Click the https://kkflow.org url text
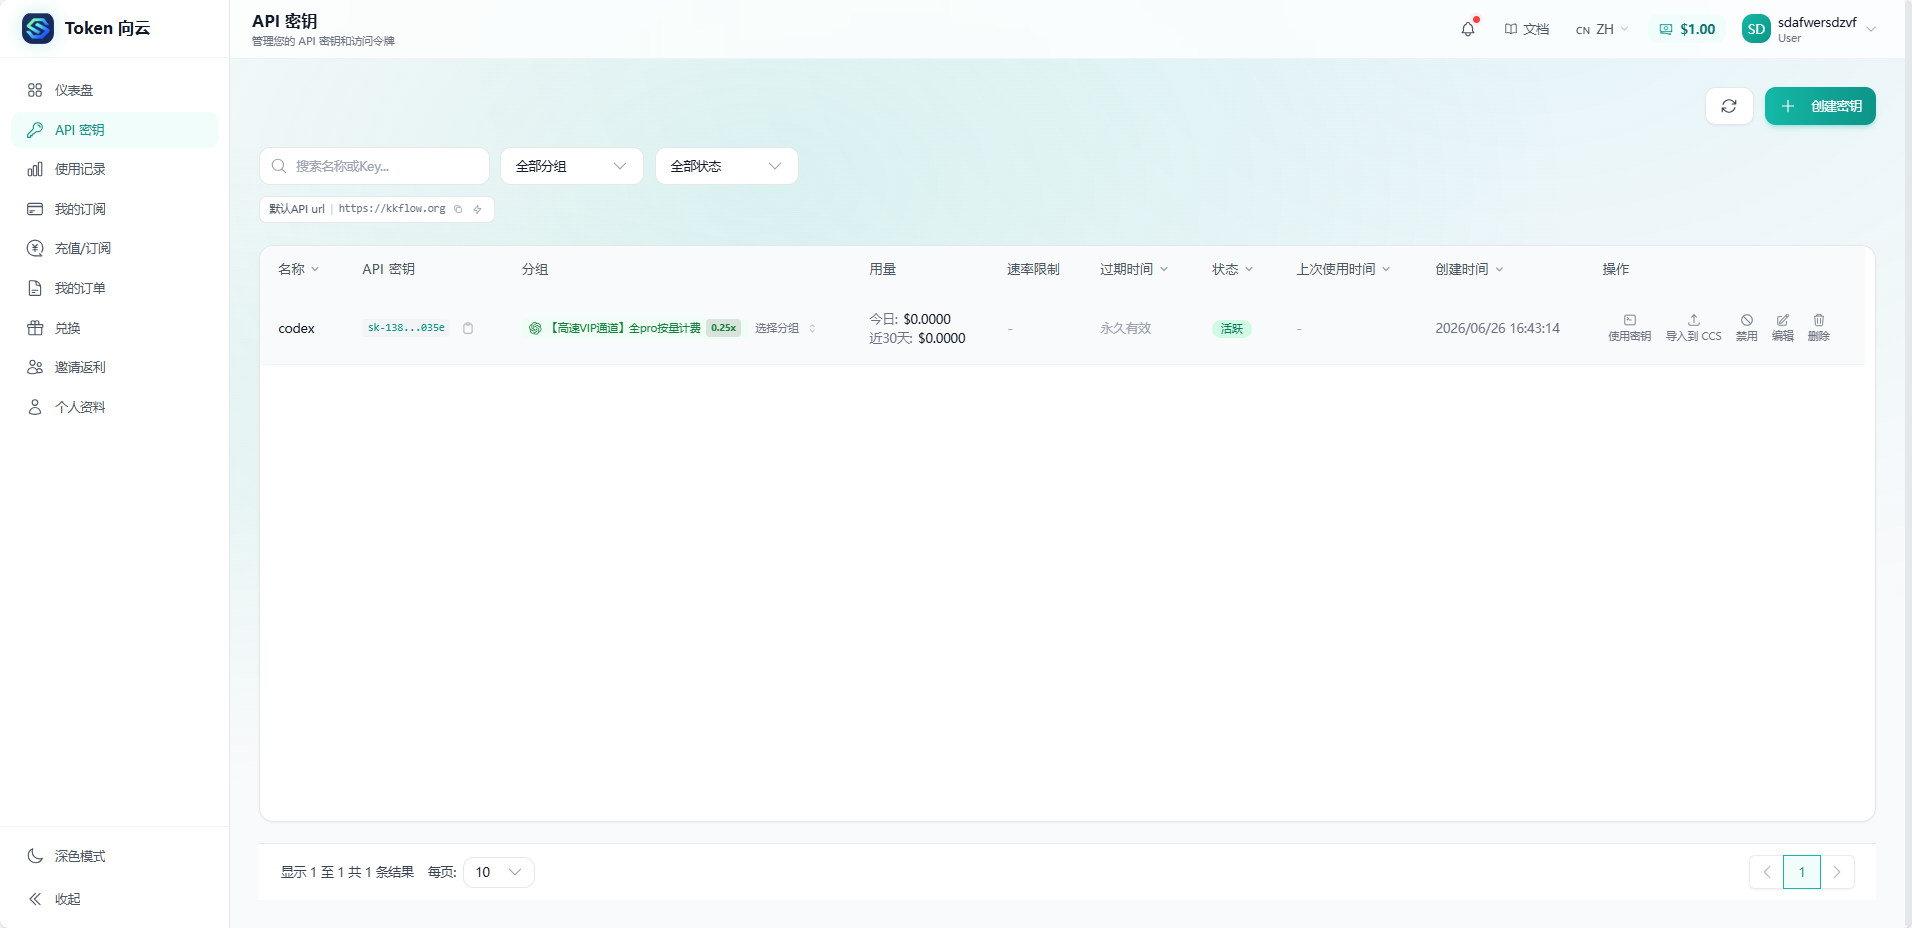 coord(392,209)
